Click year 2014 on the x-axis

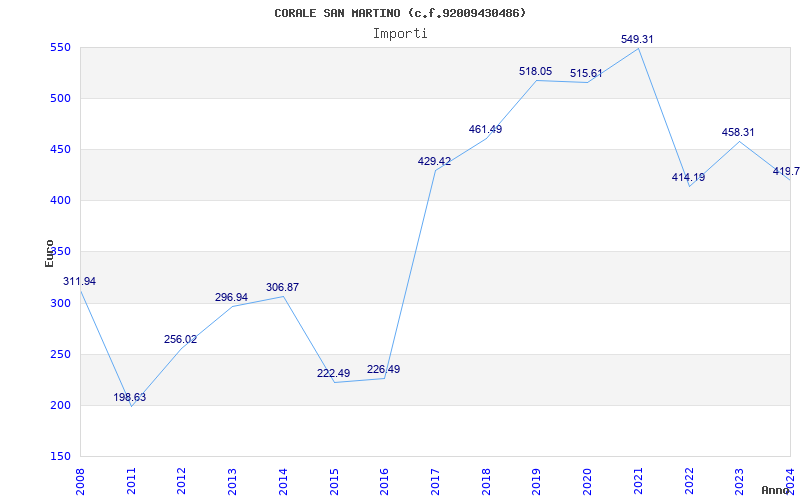(x=283, y=480)
